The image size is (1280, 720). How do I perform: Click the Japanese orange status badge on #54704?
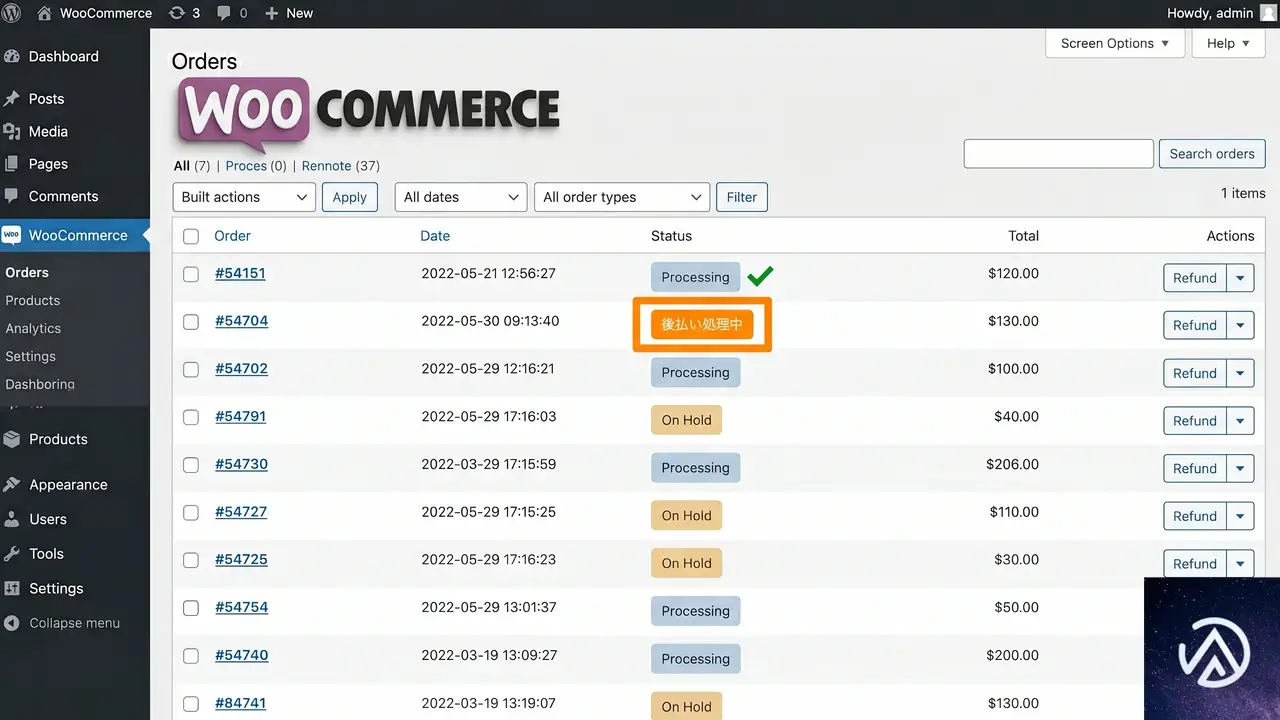coord(702,324)
